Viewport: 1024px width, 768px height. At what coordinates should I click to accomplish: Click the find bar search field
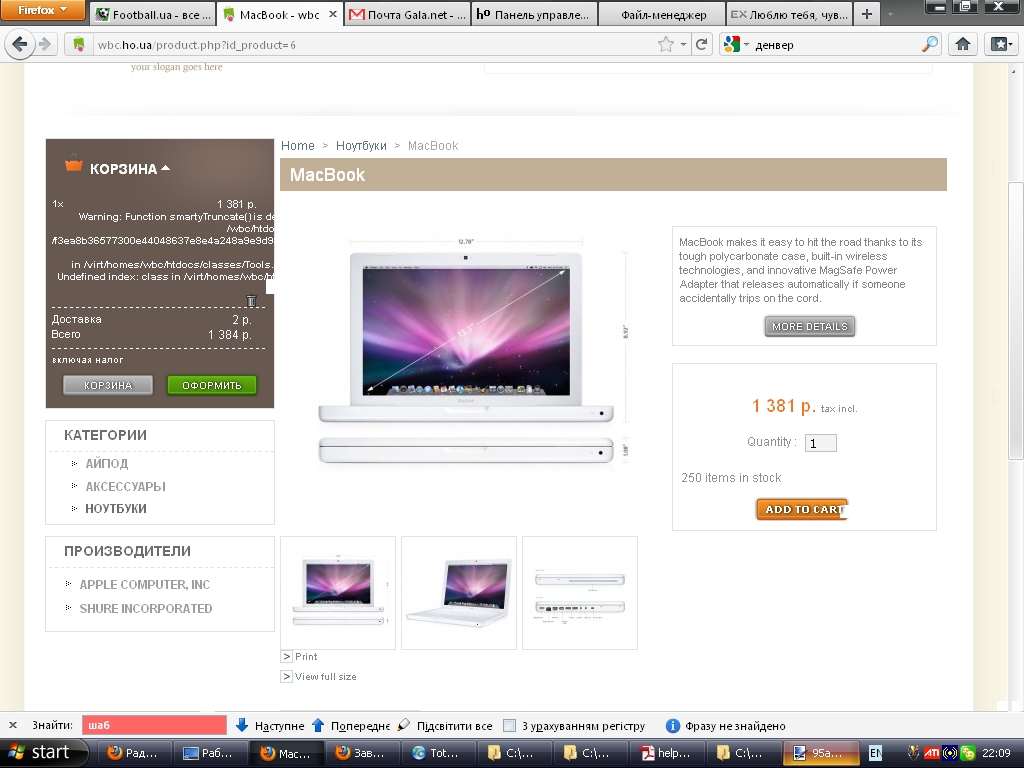tap(154, 726)
